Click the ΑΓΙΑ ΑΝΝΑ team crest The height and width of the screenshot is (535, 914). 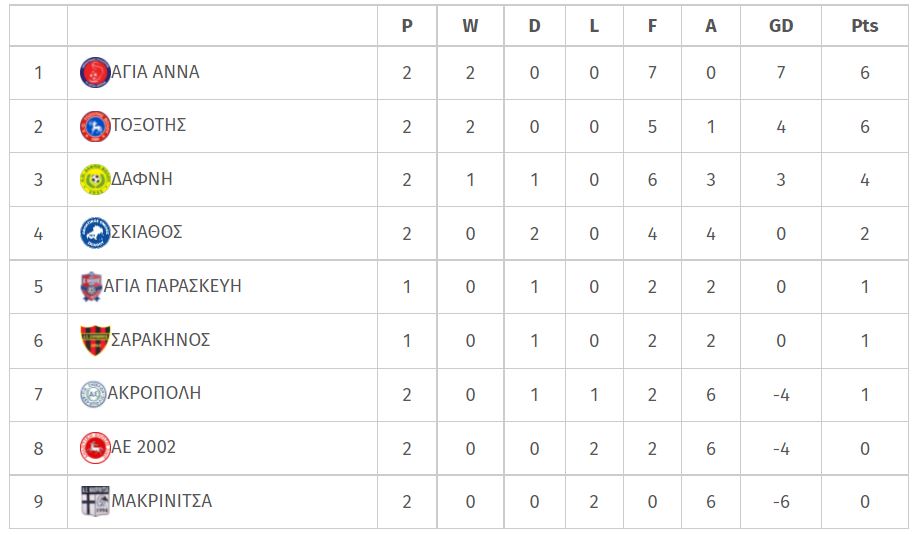click(x=95, y=72)
